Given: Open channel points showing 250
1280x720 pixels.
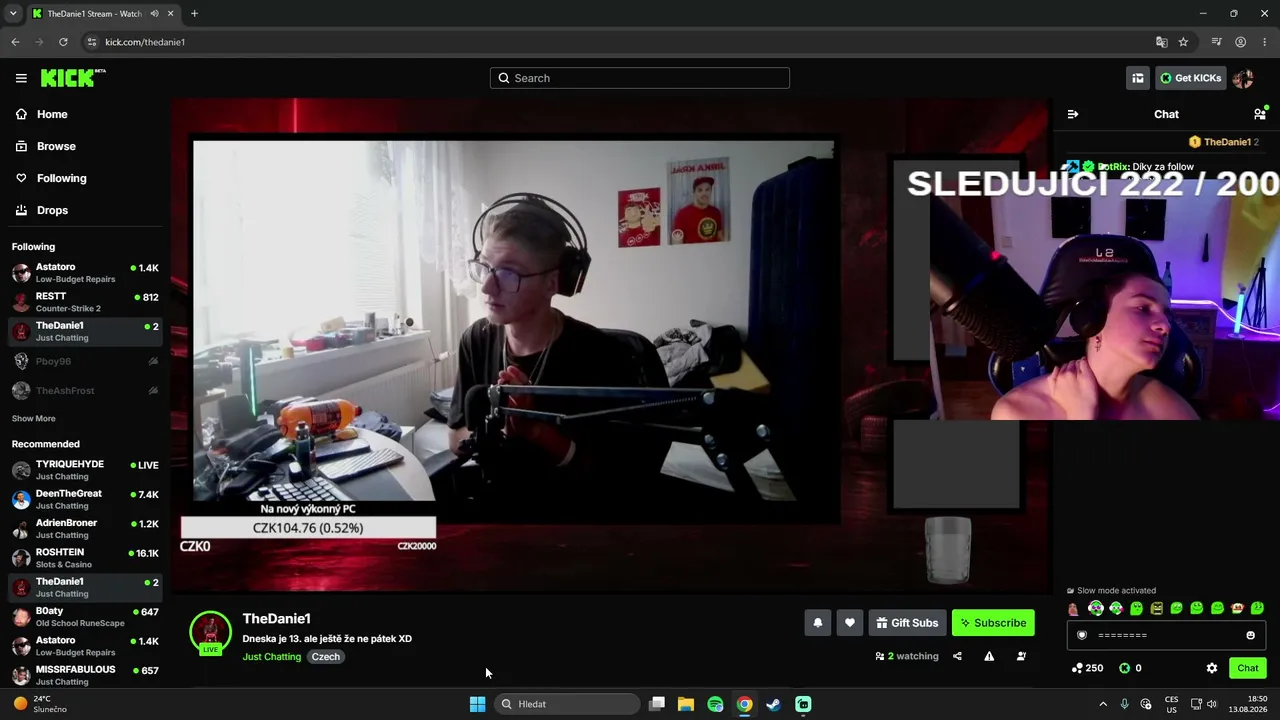Looking at the screenshot, I should point(1087,668).
